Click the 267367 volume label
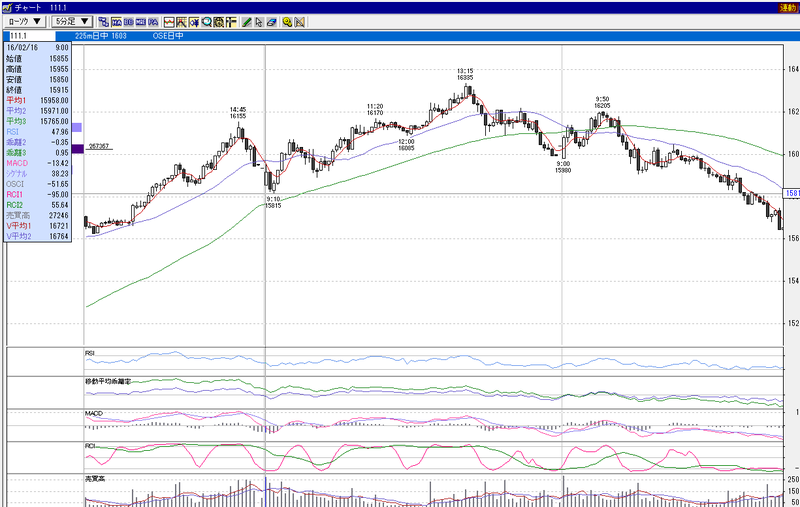800x507 pixels. (x=99, y=146)
